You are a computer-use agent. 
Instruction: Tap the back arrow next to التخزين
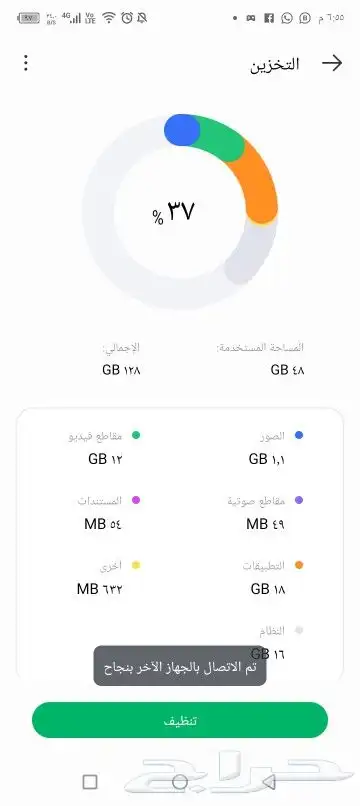tap(332, 63)
